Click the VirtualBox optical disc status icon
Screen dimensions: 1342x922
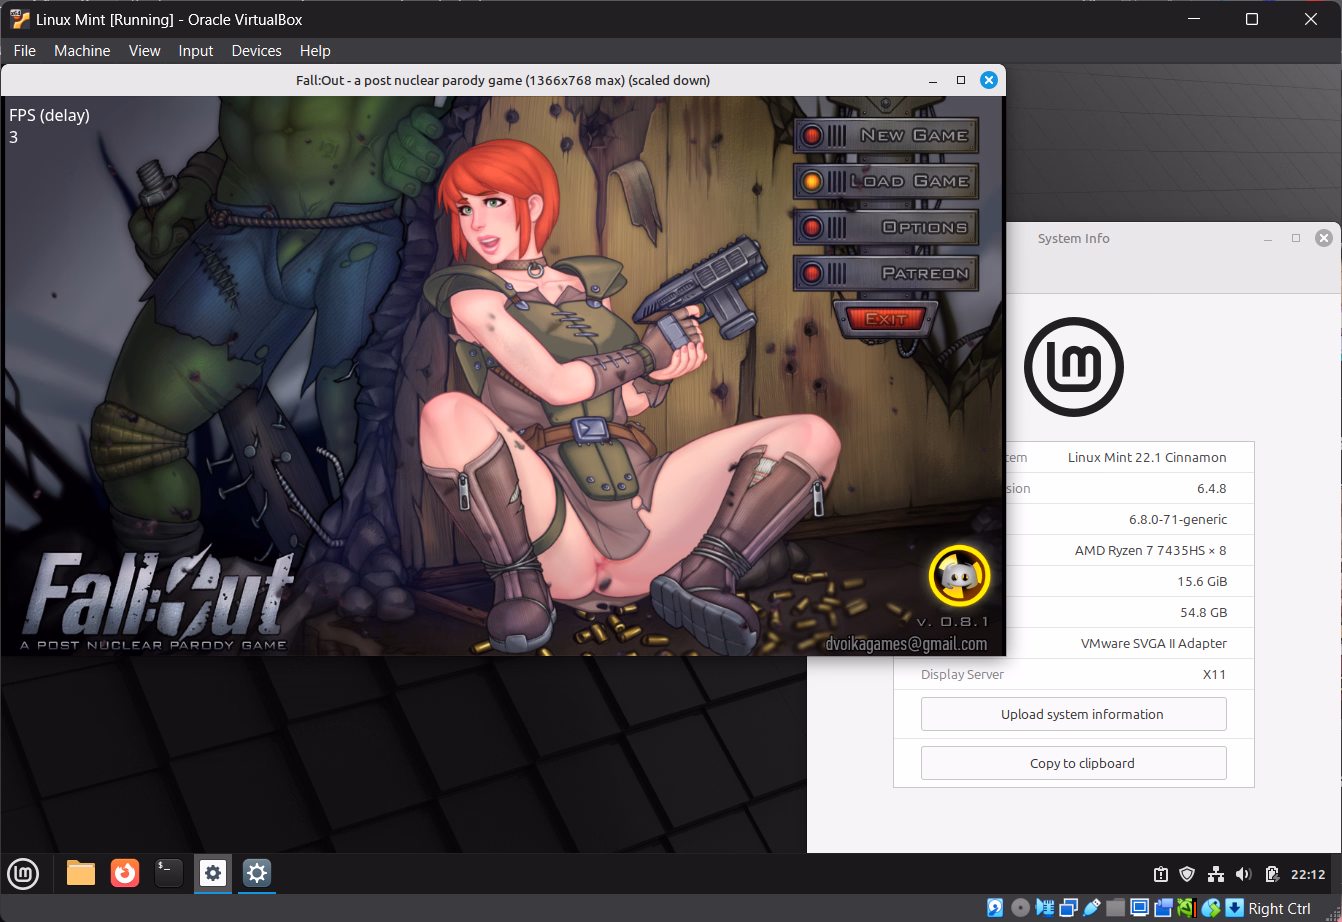[x=1020, y=908]
